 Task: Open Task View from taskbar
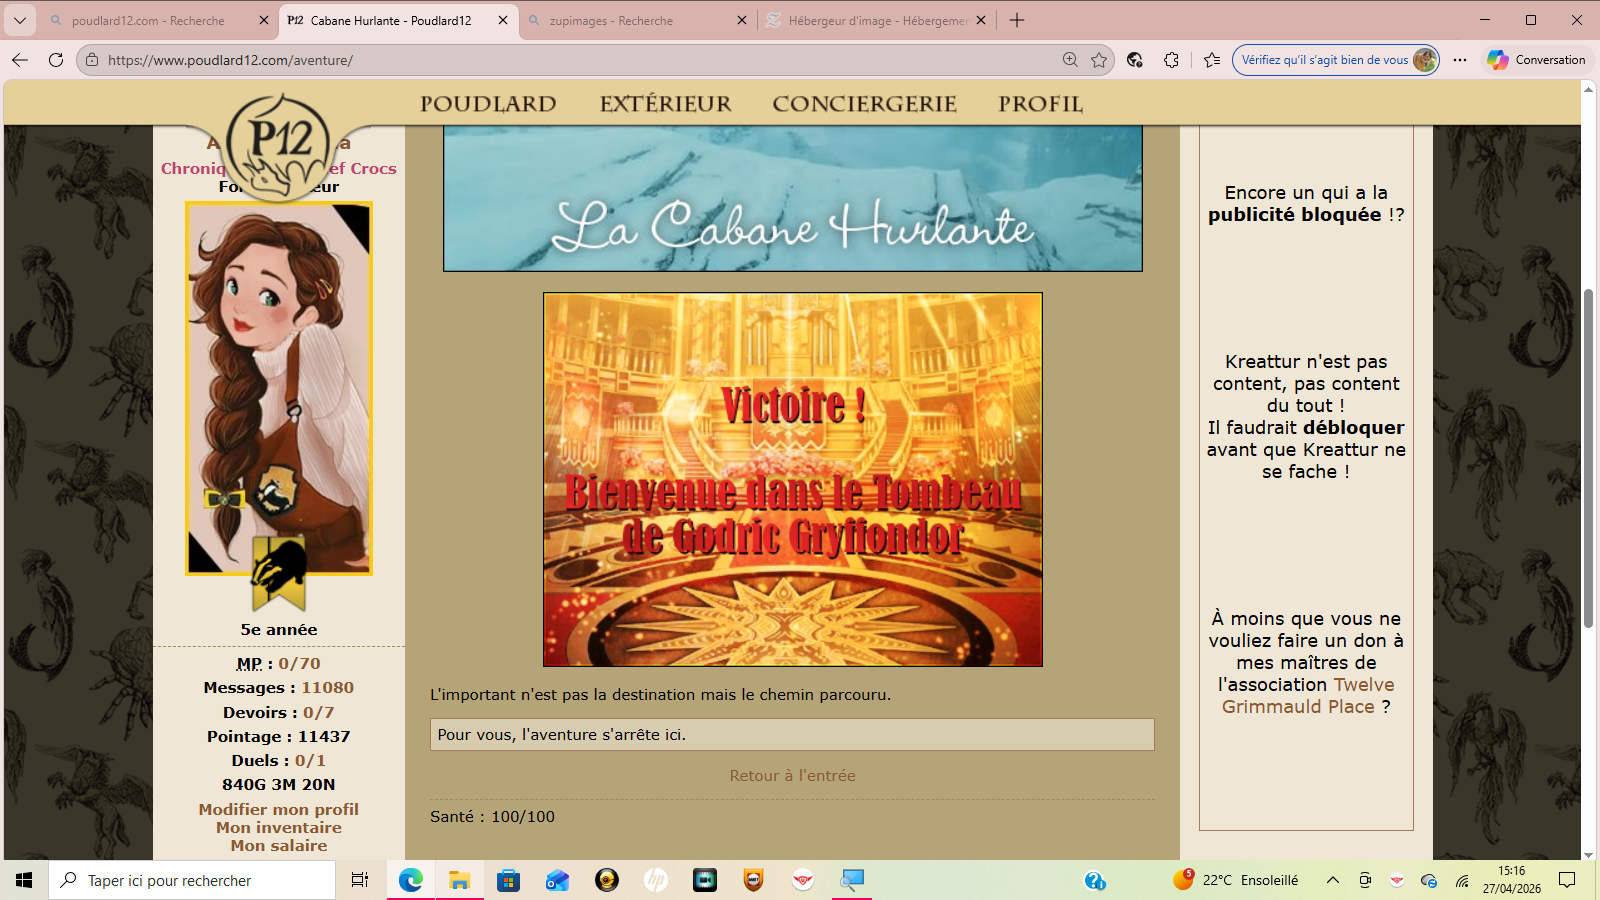pos(360,880)
